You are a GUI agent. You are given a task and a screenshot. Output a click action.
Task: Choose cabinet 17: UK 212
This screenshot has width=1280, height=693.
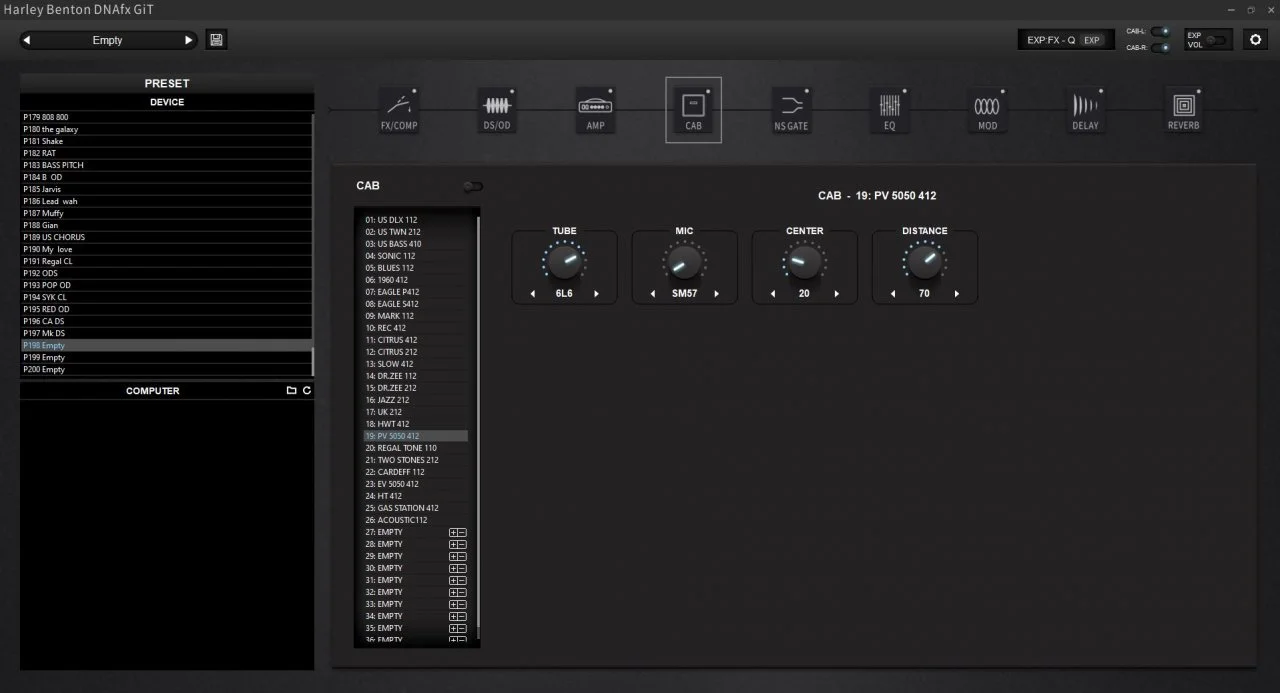click(x=415, y=412)
